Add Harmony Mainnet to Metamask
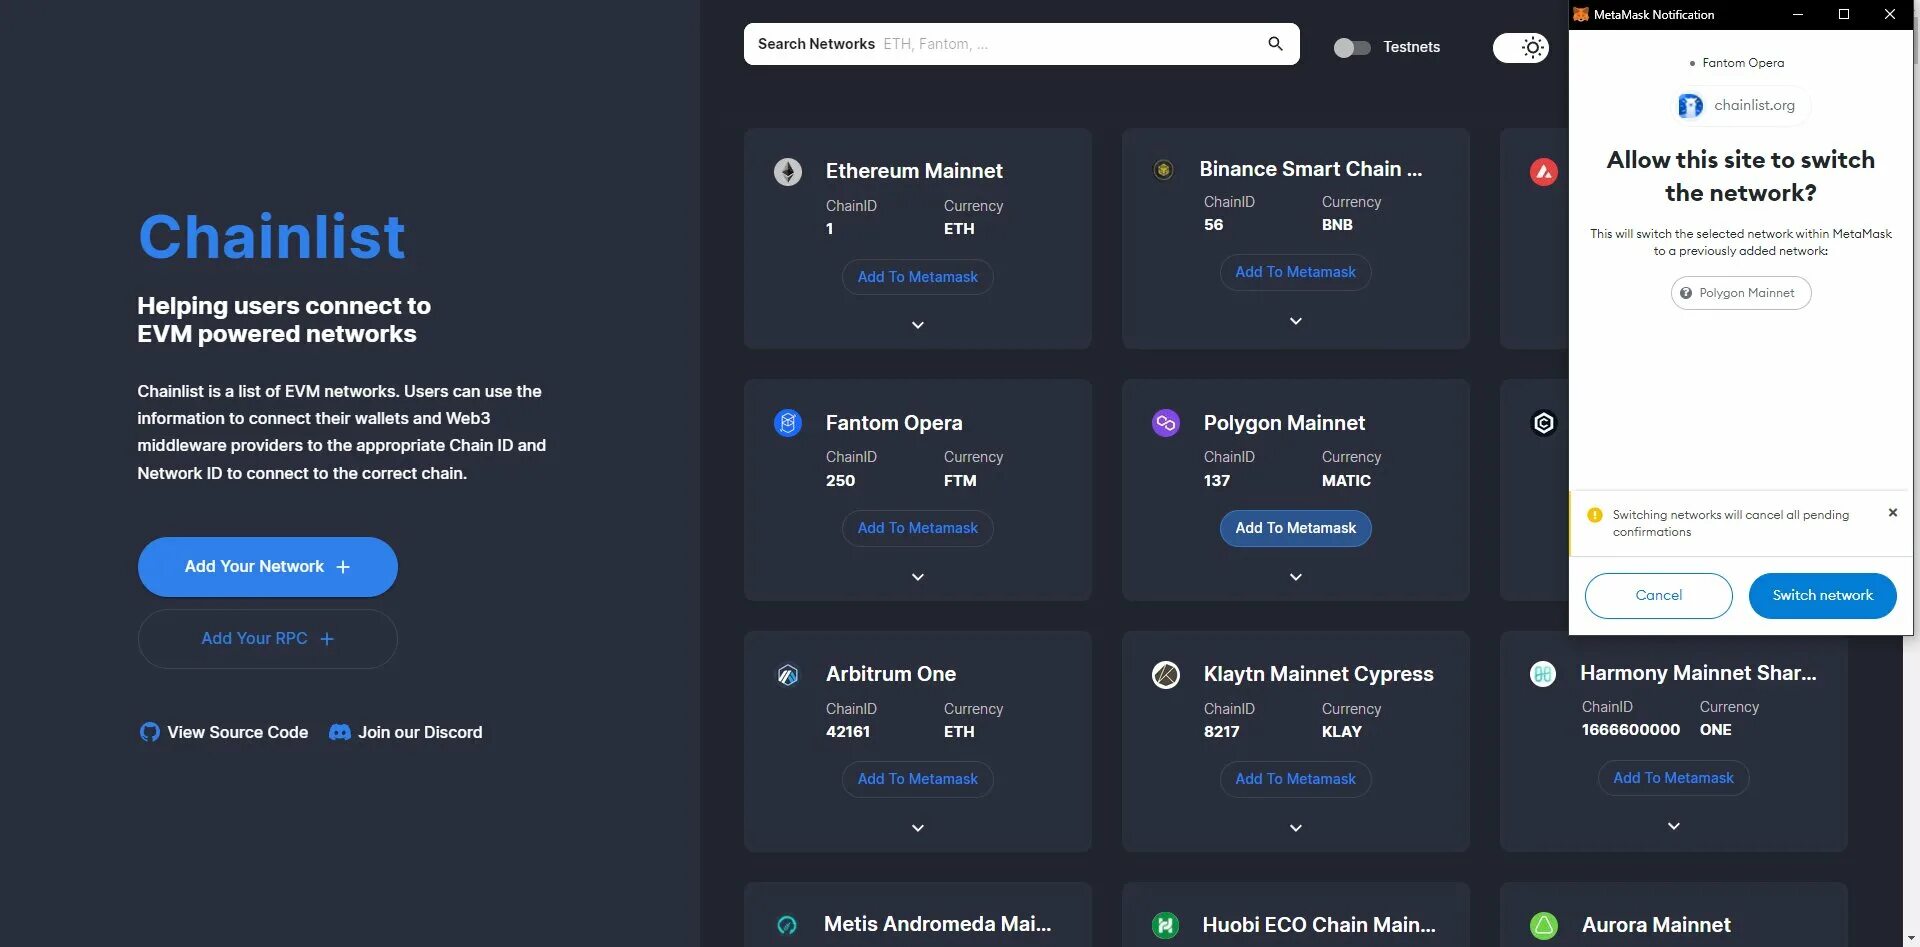The image size is (1920, 947). [x=1674, y=778]
